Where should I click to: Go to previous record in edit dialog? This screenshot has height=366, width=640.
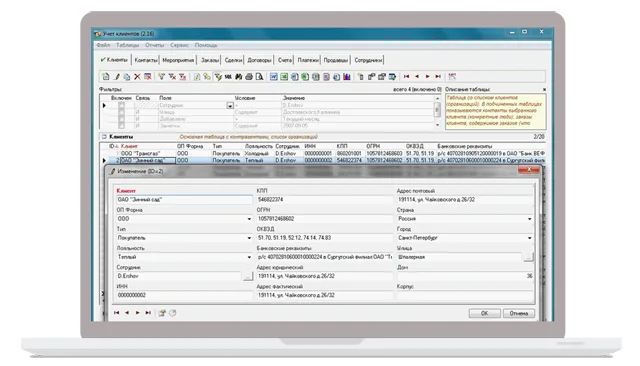coord(127,313)
